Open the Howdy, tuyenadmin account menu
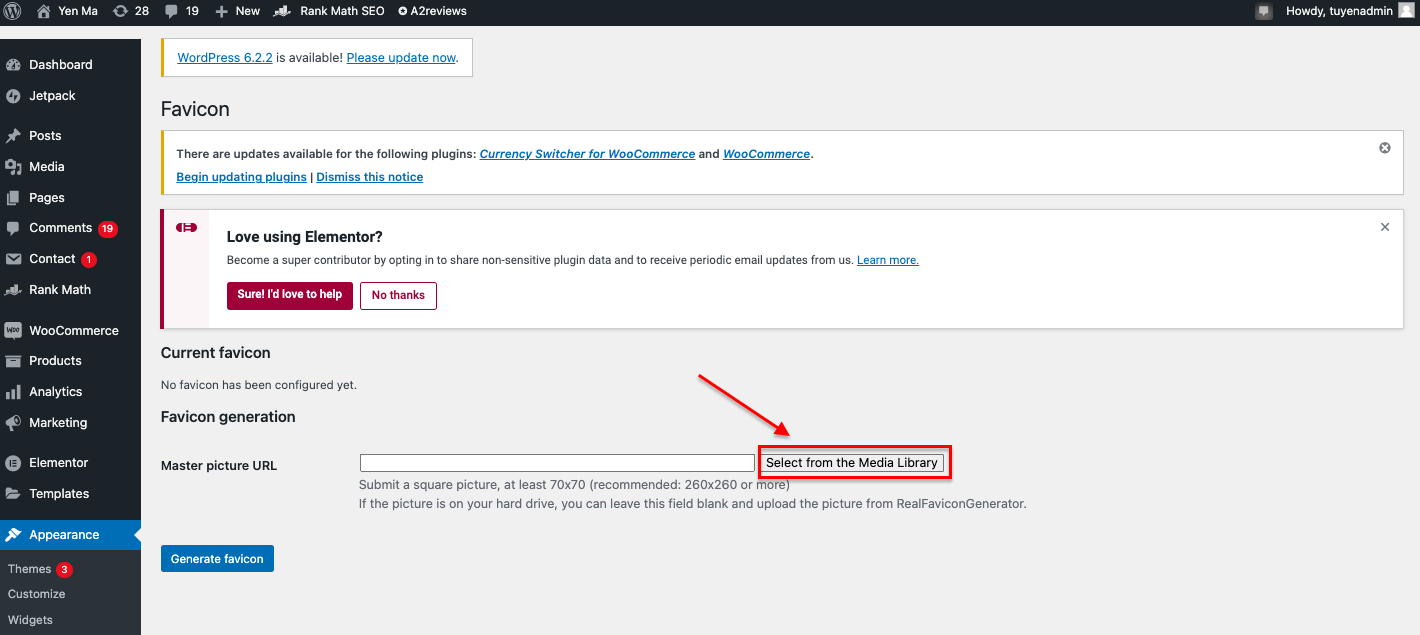The height and width of the screenshot is (635, 1420). tap(1349, 11)
